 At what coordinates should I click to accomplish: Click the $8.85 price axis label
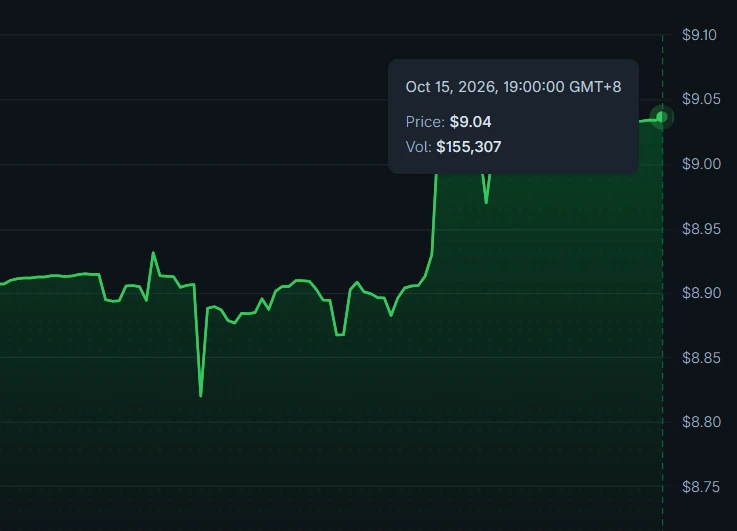pyautogui.click(x=701, y=358)
